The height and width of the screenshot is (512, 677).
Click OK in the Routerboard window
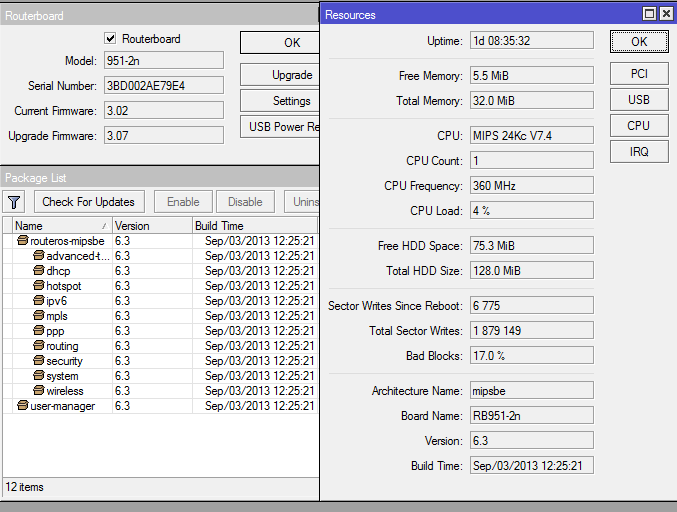point(280,43)
